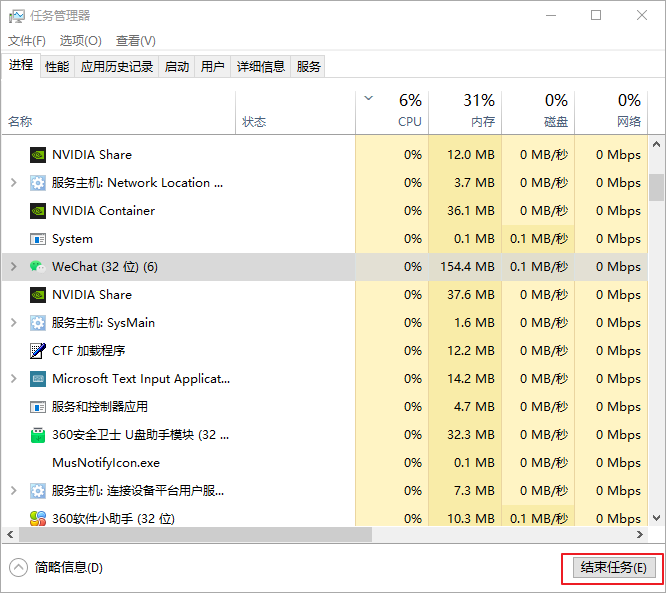Viewport: 666px width, 593px height.
Task: Switch to the 进程 tab
Action: click(x=21, y=65)
